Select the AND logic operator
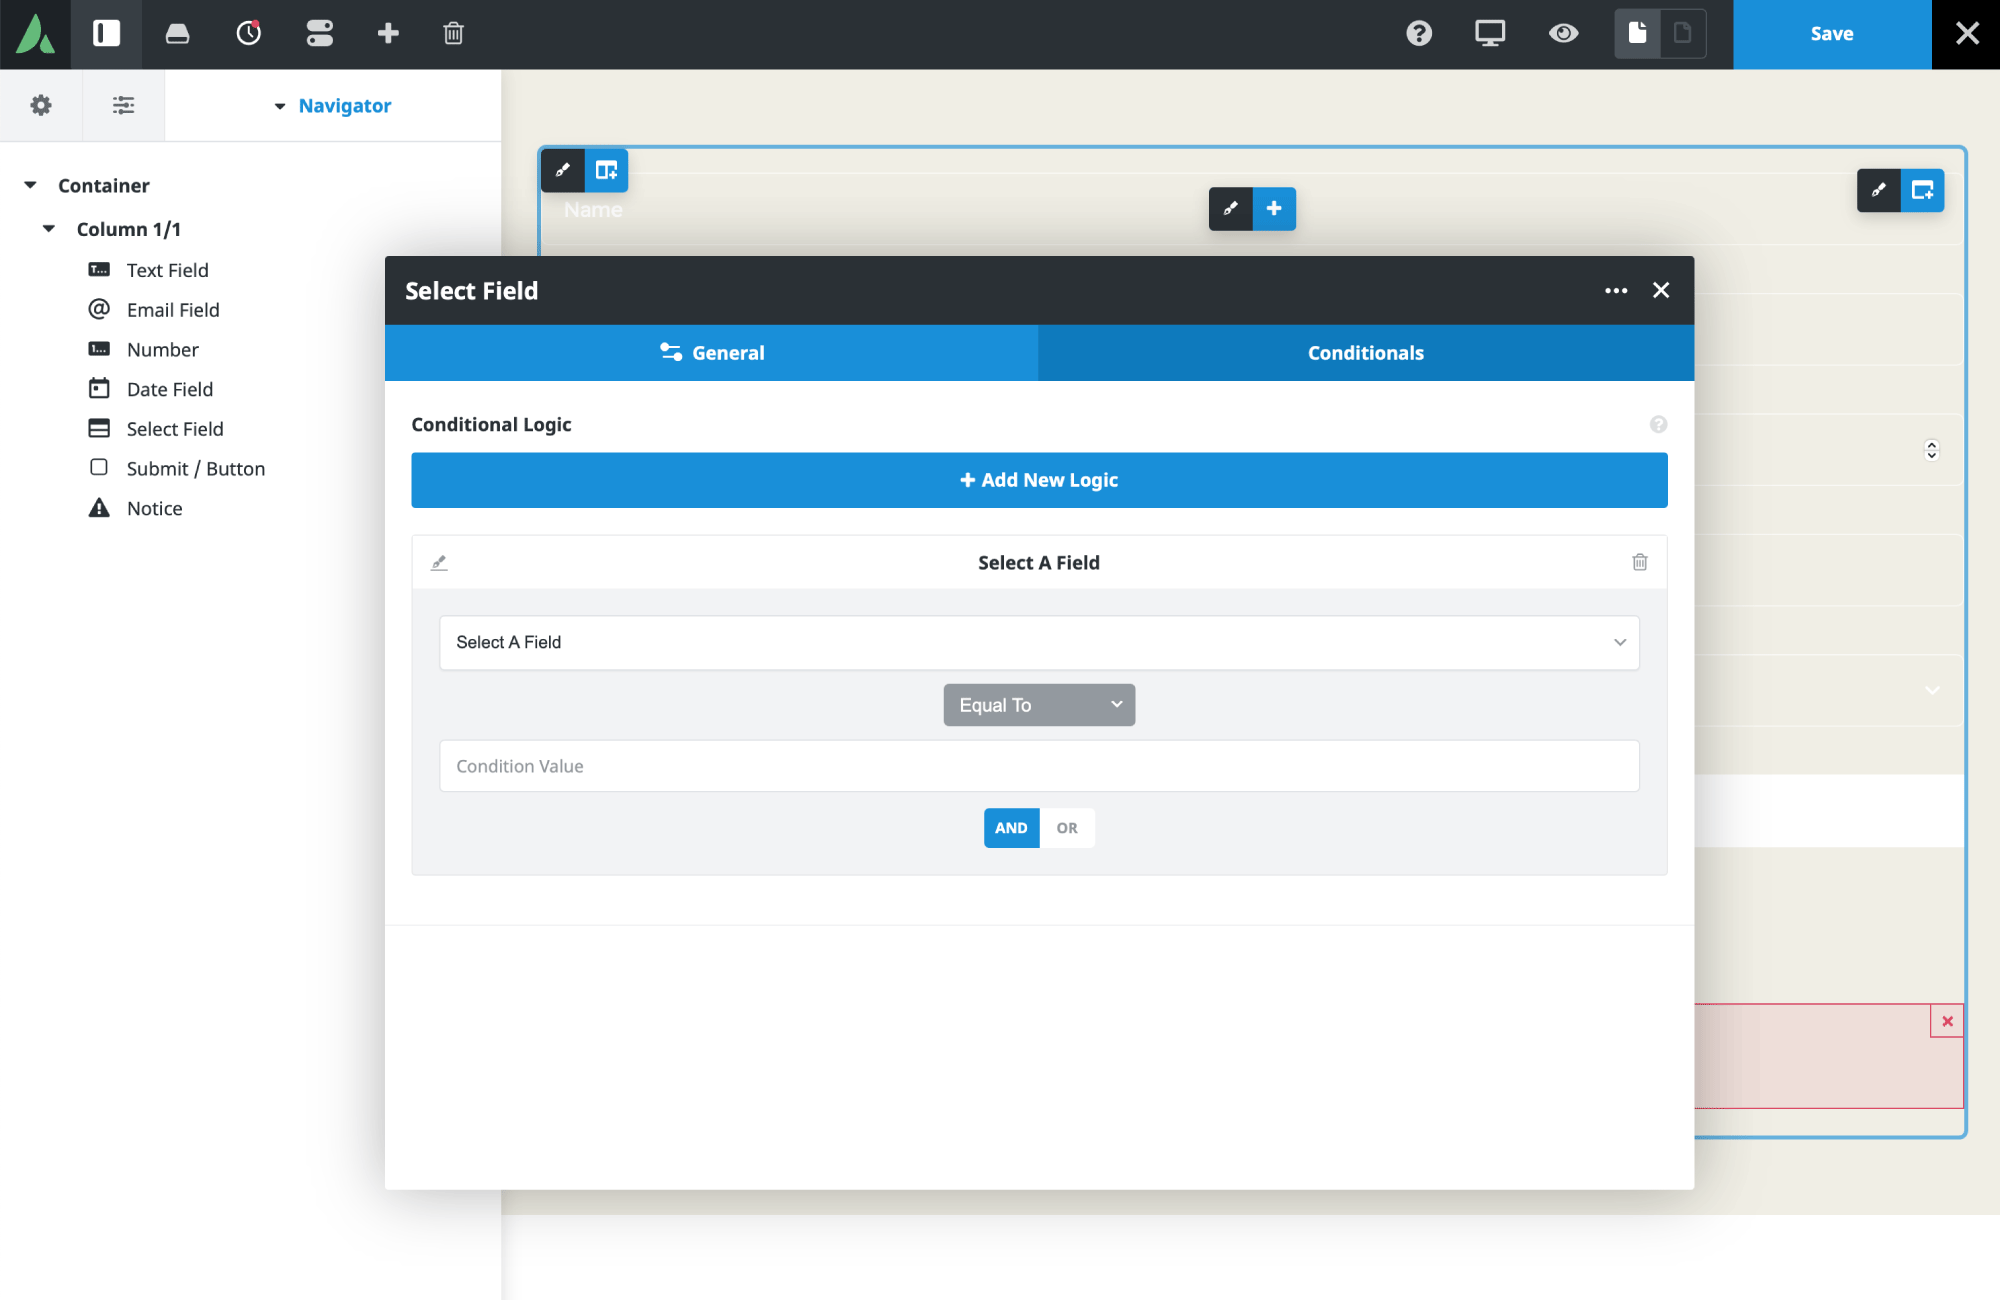 [1011, 828]
